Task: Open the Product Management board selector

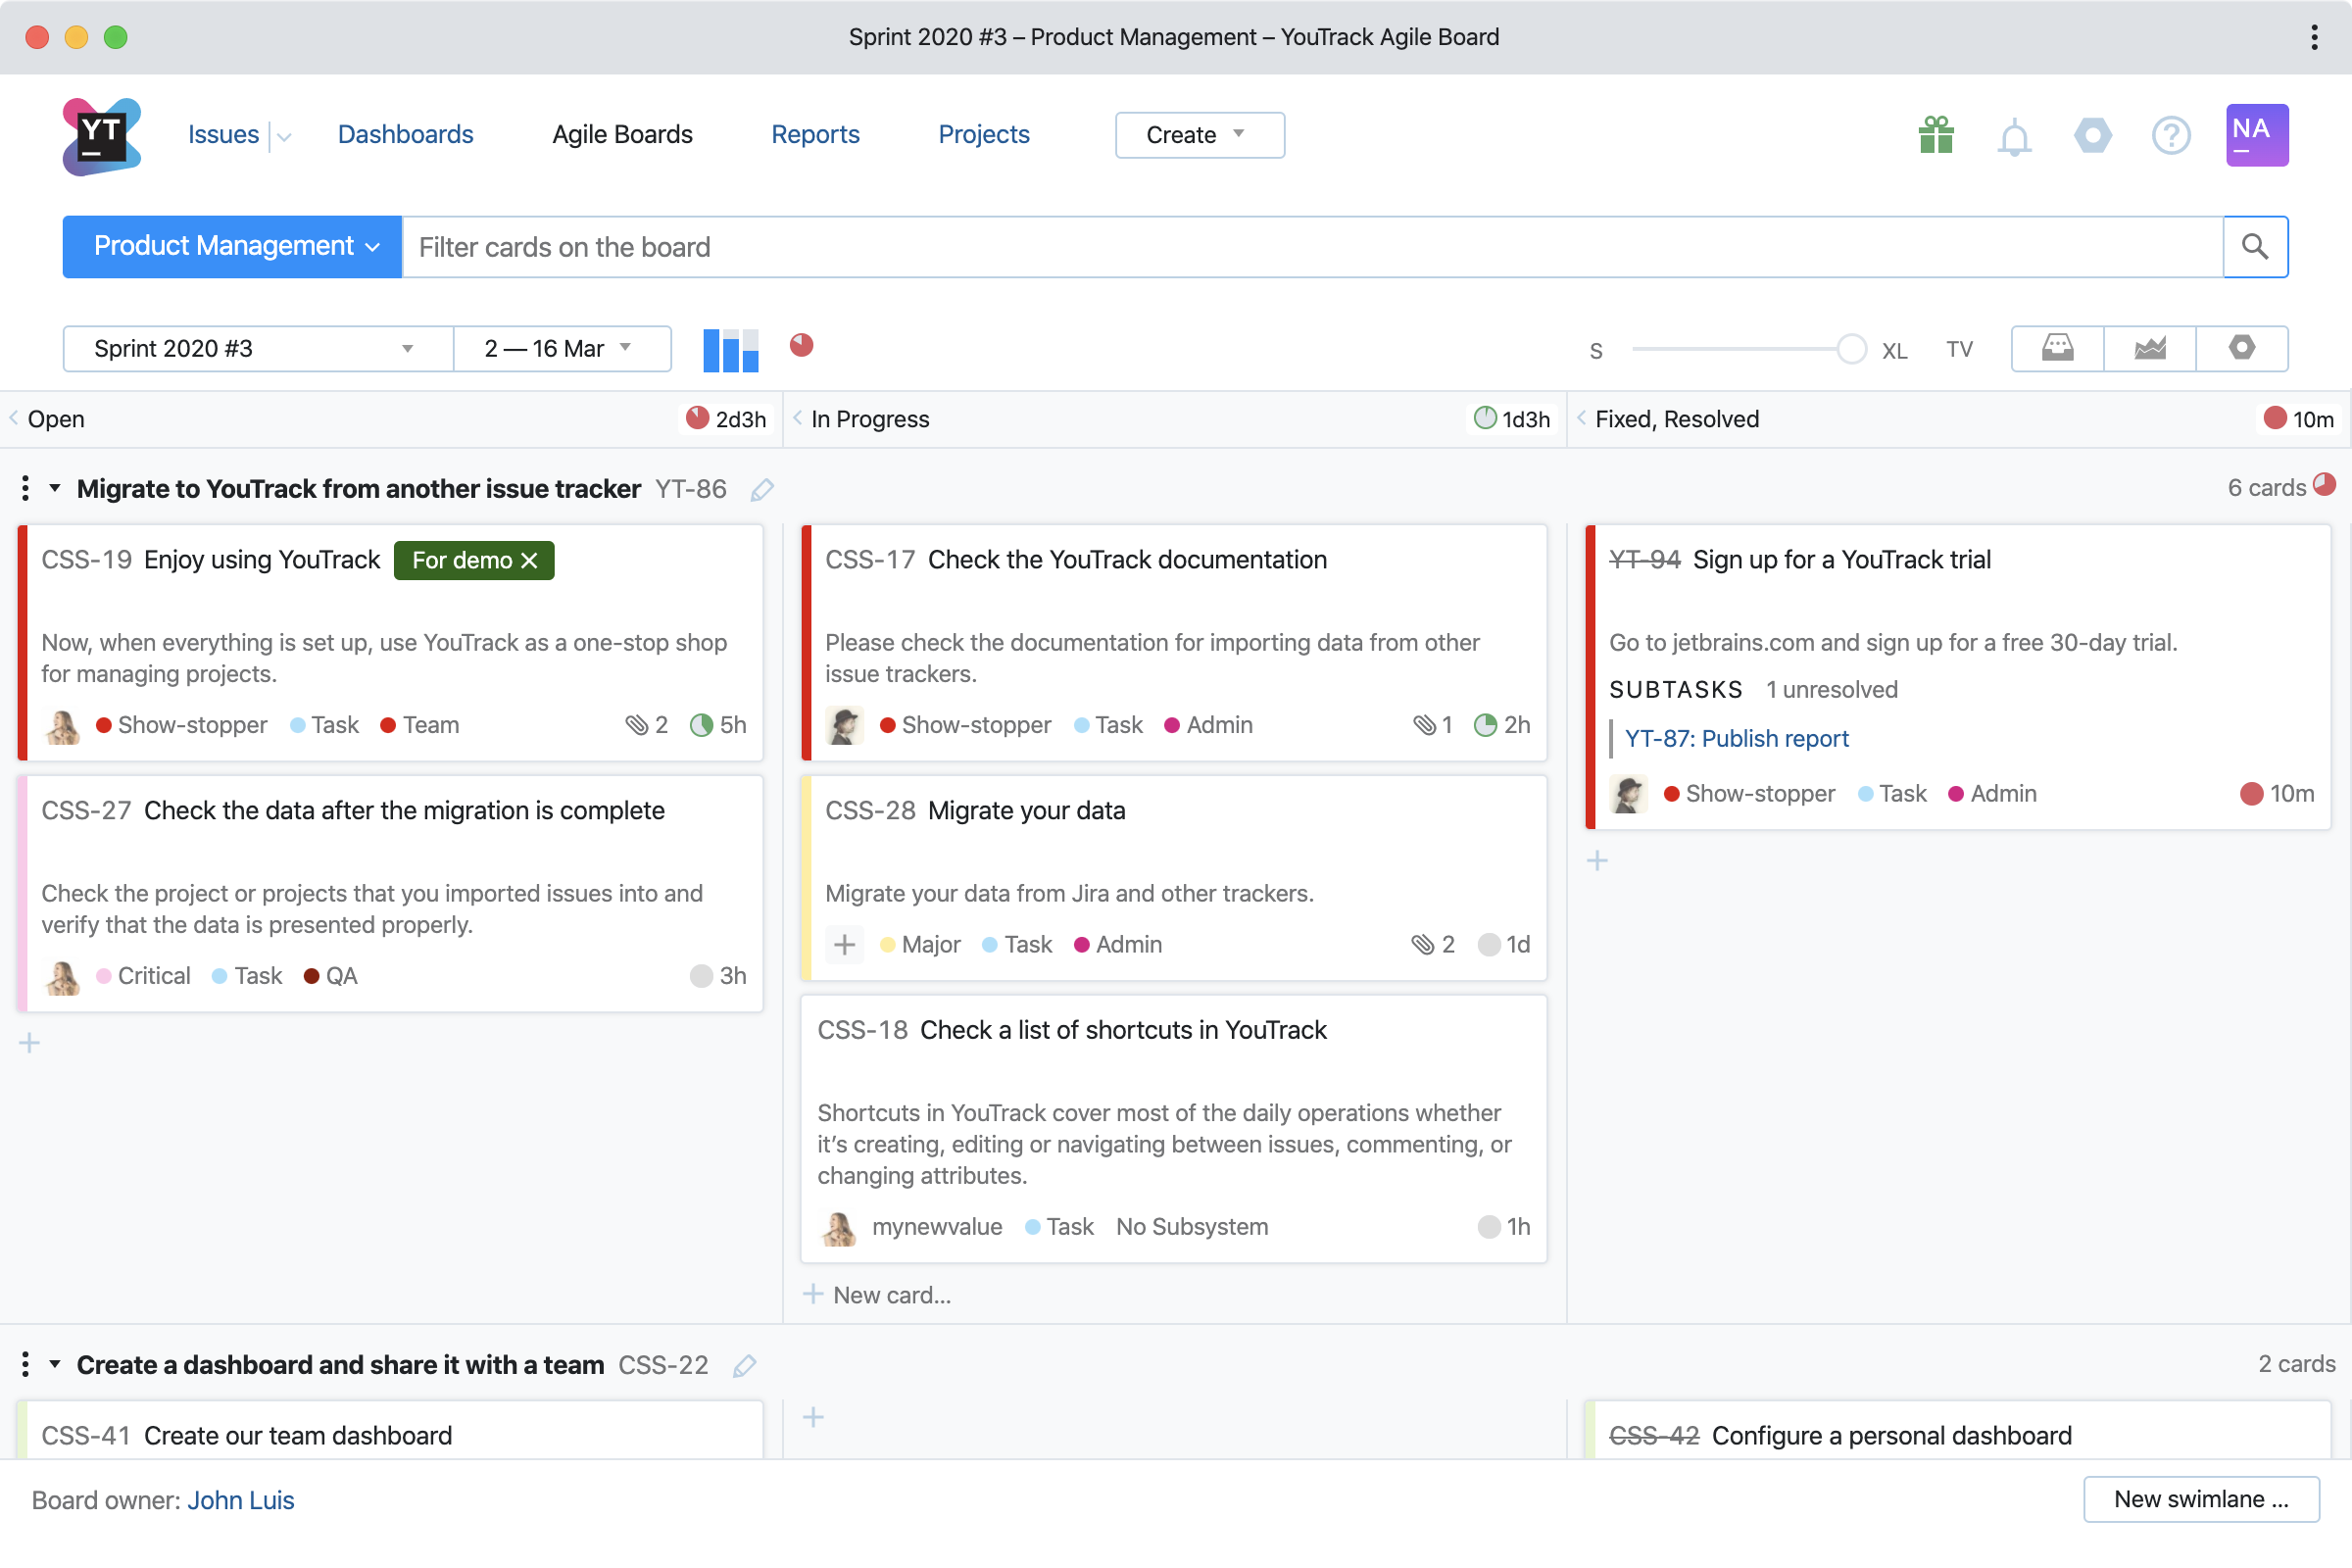Action: coord(232,247)
